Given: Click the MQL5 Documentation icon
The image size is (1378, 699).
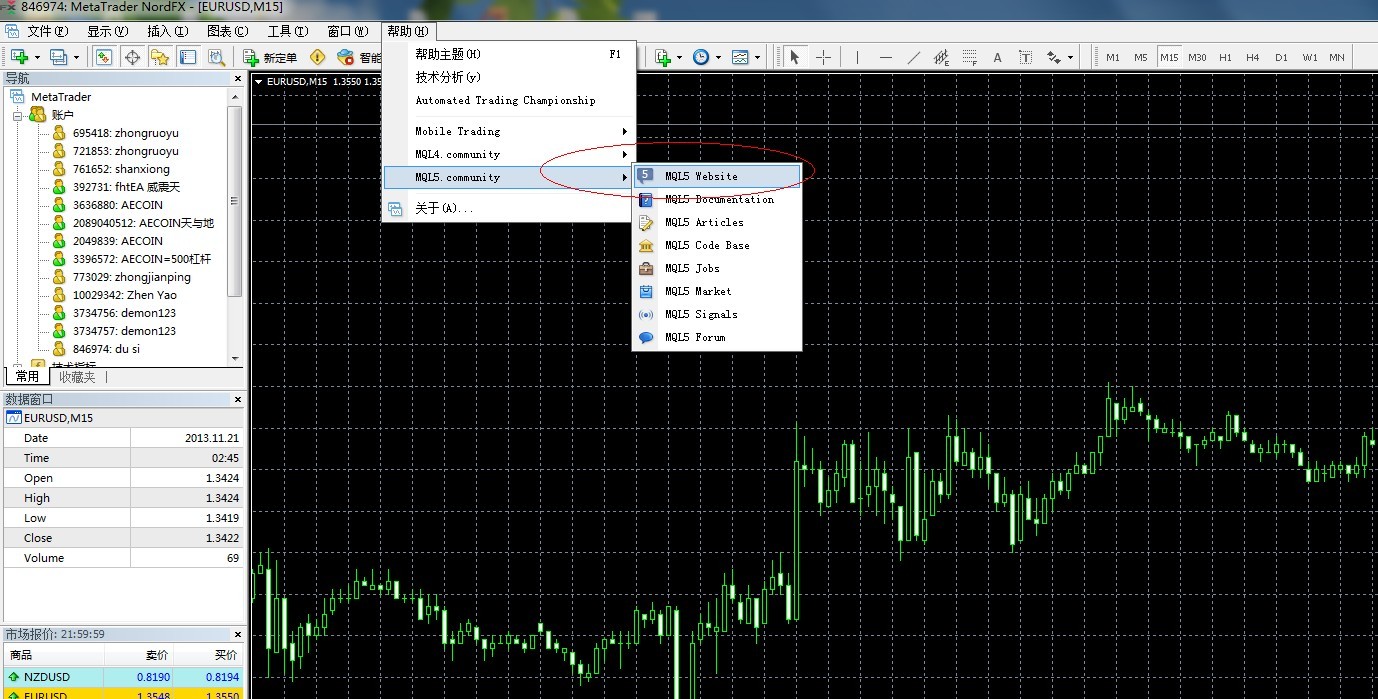Looking at the screenshot, I should 646,199.
